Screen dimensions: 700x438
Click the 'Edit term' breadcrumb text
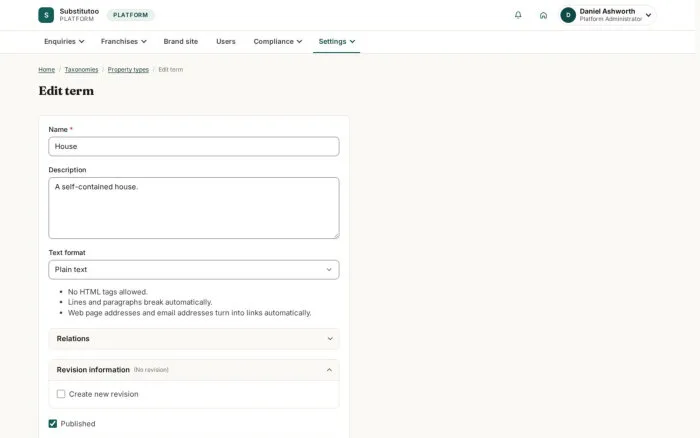(171, 70)
